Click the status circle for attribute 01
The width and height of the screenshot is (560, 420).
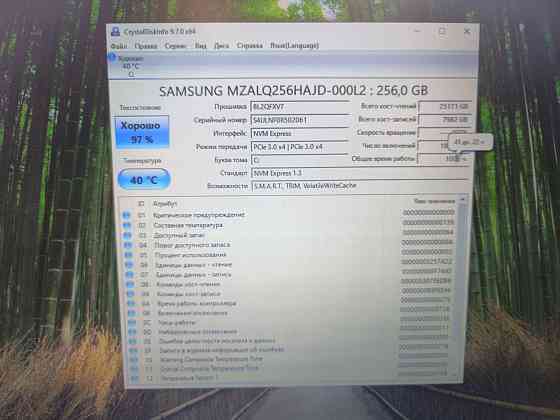tap(126, 215)
